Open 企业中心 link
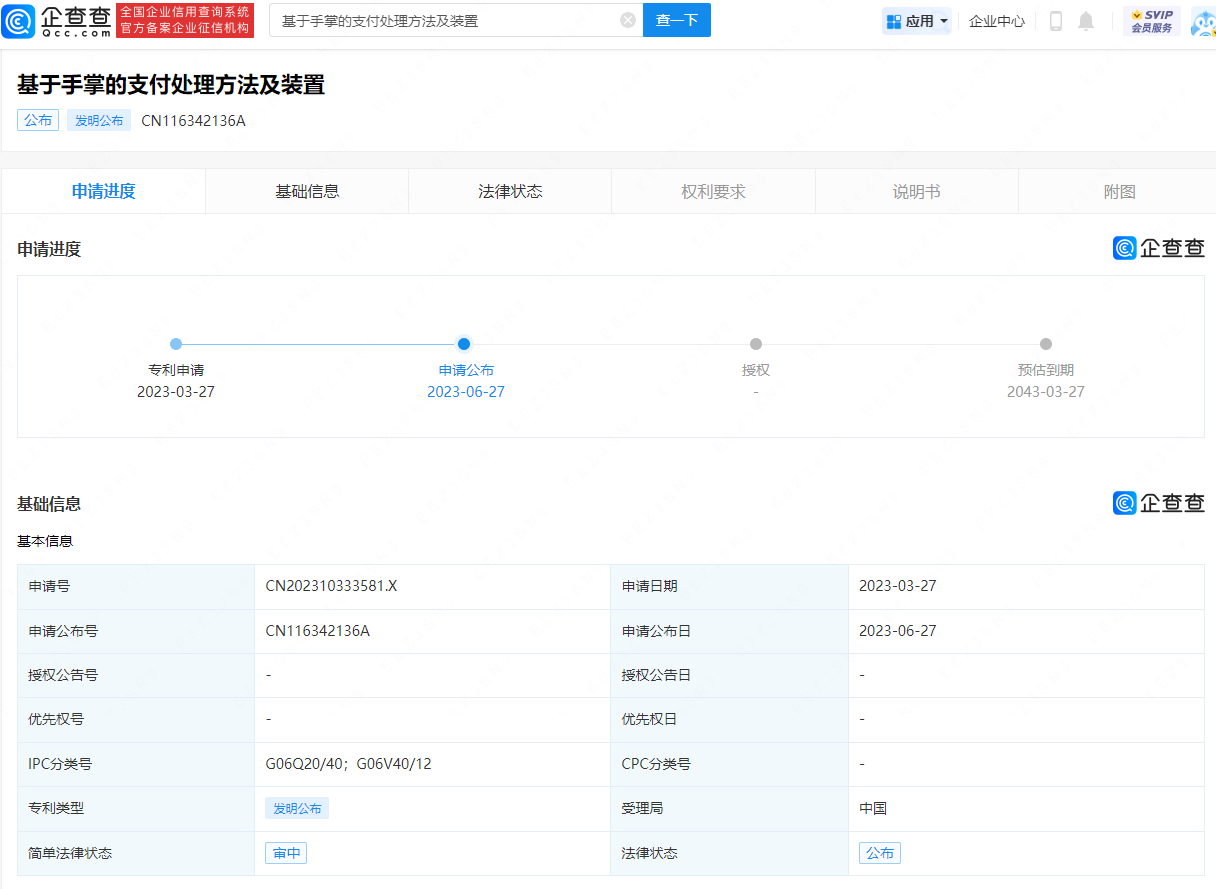The image size is (1216, 889). [x=997, y=21]
